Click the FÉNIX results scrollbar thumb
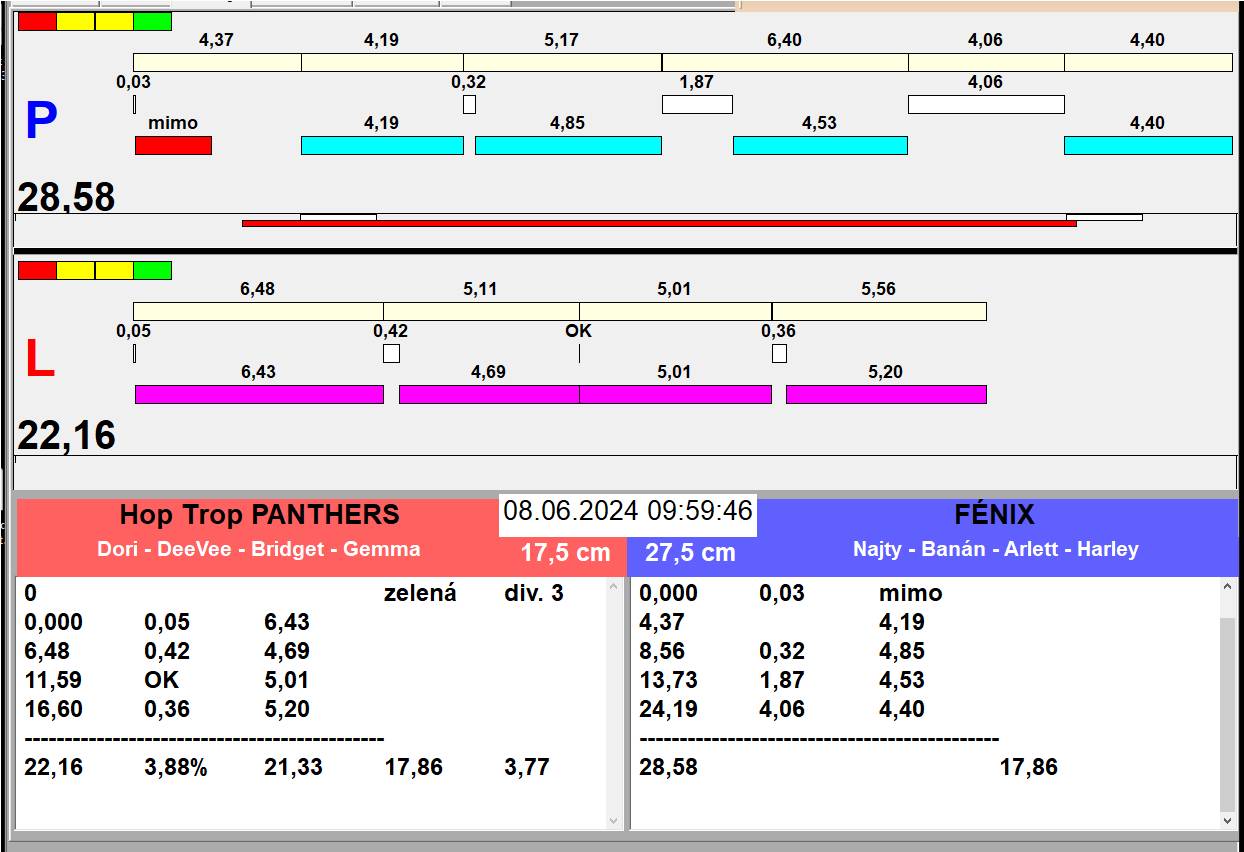The height and width of the screenshot is (852, 1244). coord(1229,714)
